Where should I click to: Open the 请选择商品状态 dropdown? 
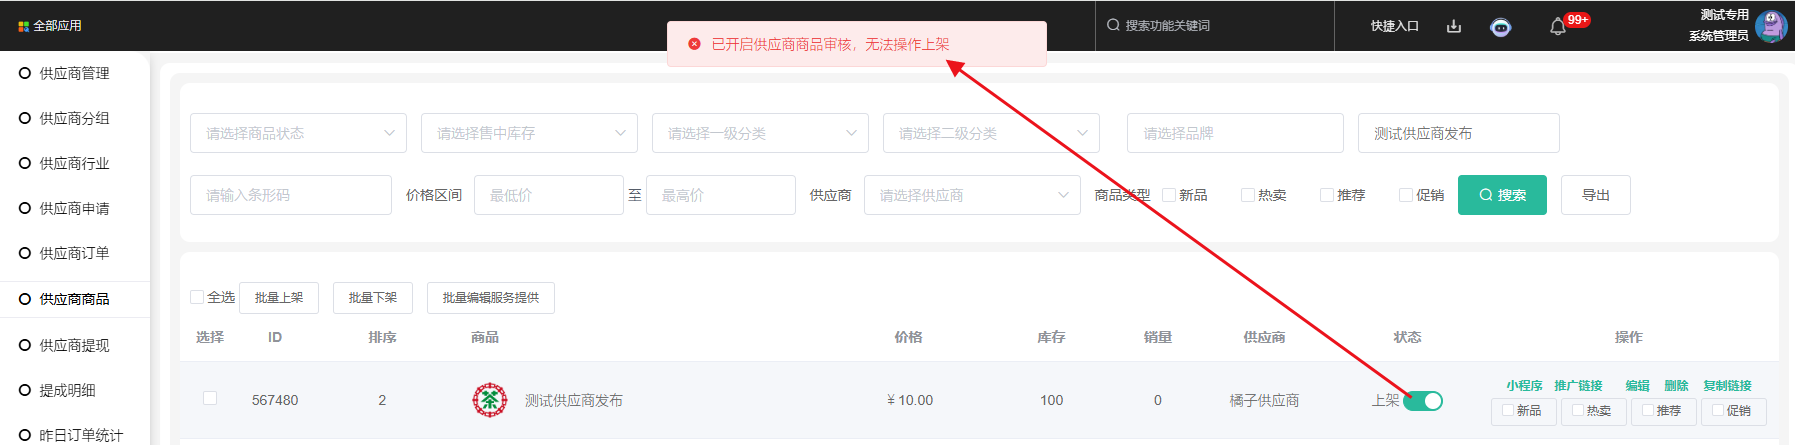coord(298,133)
